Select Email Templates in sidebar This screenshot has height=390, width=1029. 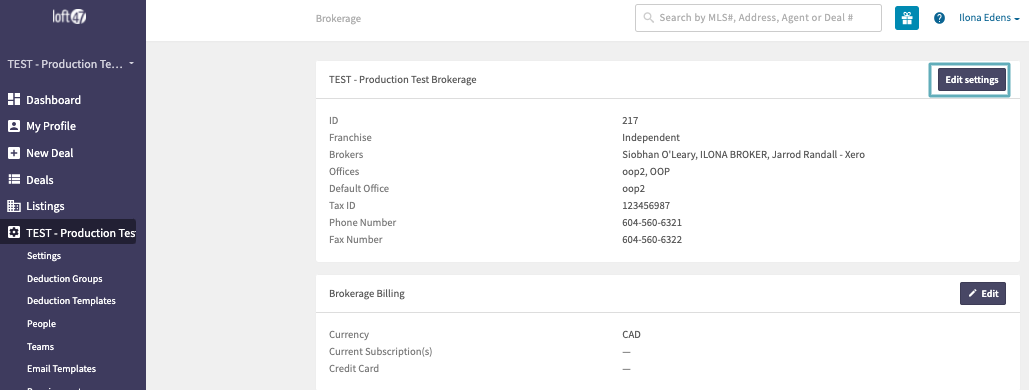click(x=61, y=369)
